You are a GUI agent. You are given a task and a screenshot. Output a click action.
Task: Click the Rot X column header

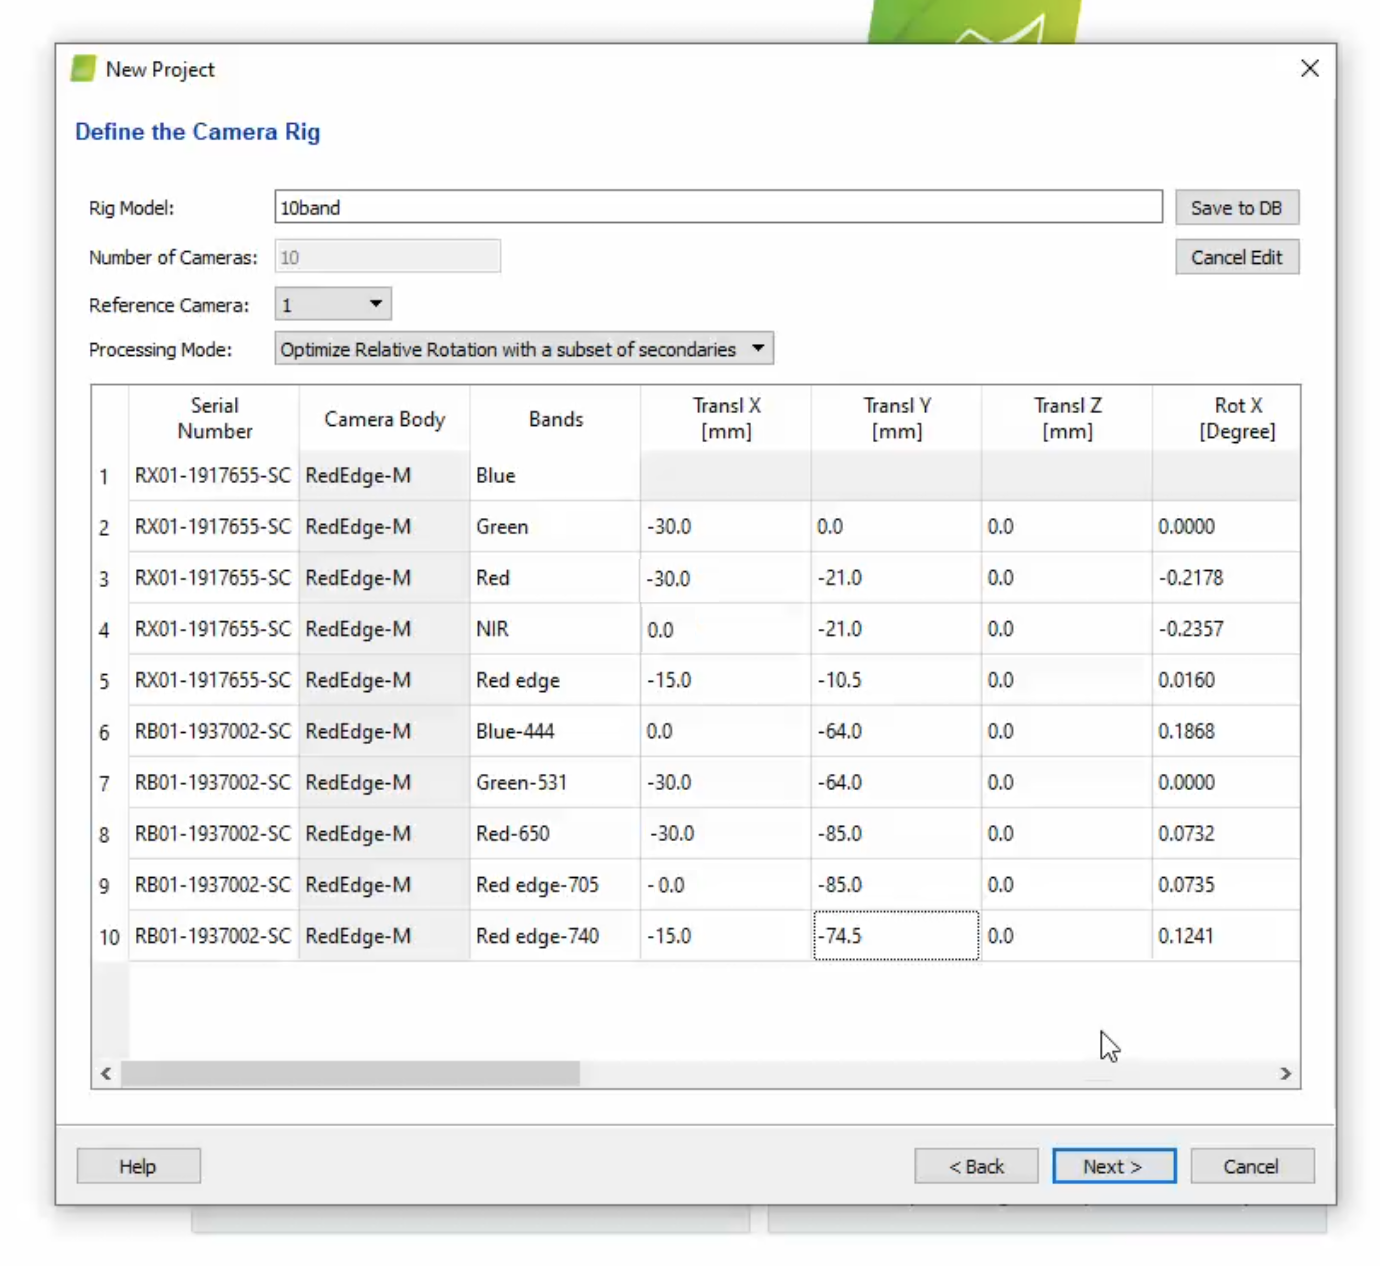point(1227,418)
